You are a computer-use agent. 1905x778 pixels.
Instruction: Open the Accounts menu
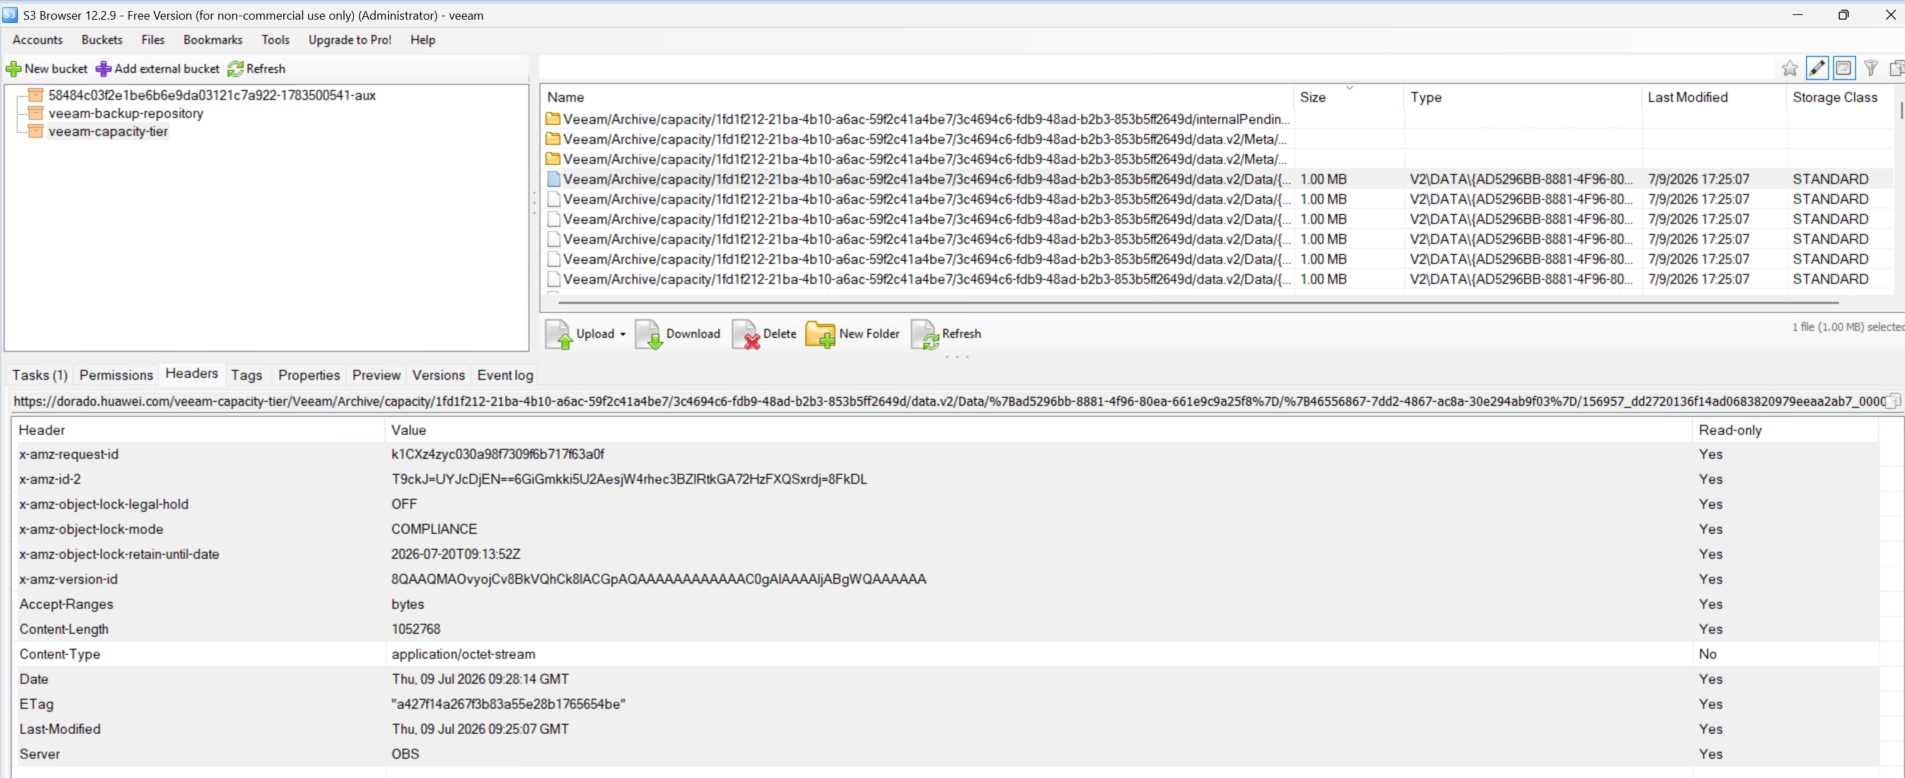pos(38,40)
